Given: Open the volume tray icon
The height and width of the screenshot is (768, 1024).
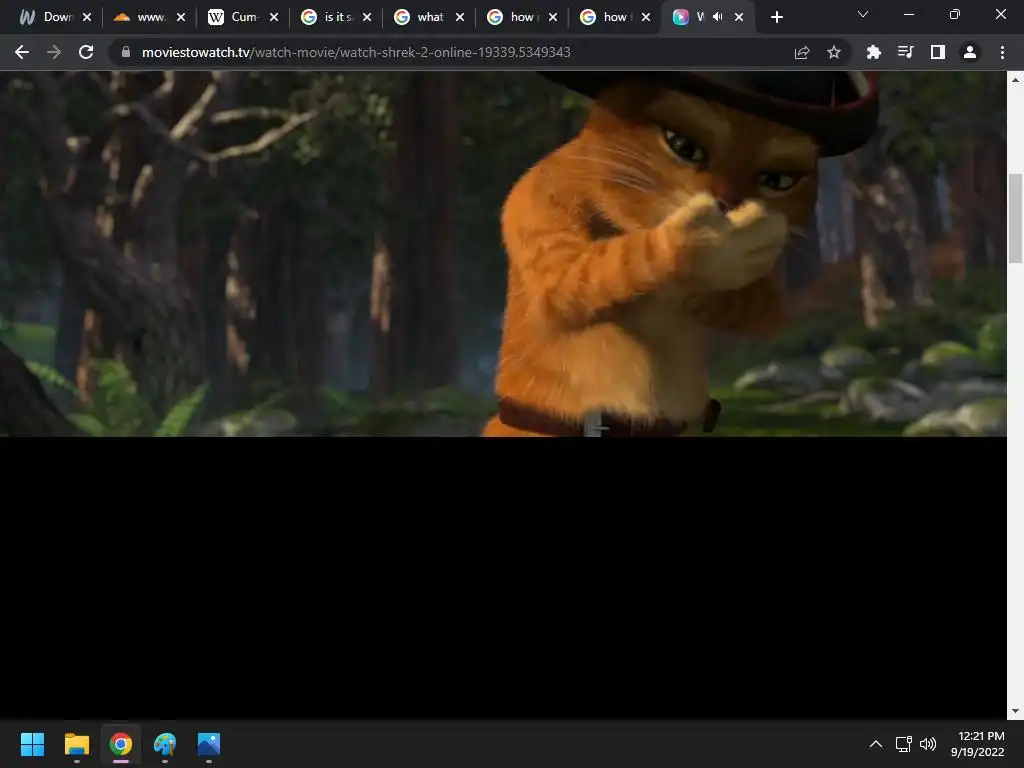Looking at the screenshot, I should click(x=927, y=744).
